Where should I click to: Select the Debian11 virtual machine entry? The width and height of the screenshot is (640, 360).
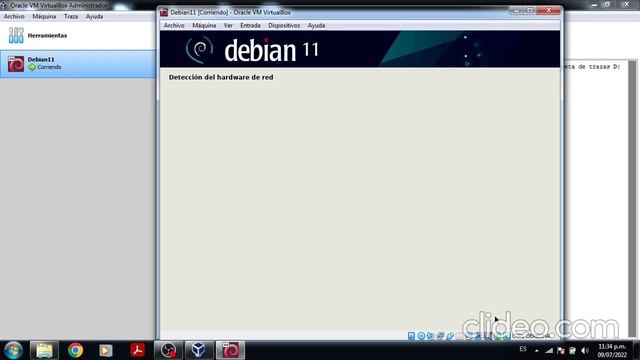coord(78,64)
